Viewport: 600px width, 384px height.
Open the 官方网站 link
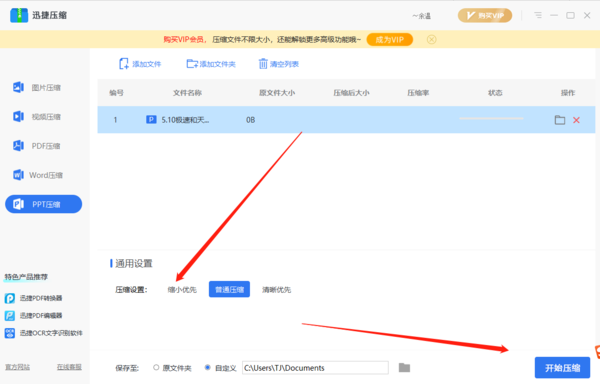pos(17,367)
